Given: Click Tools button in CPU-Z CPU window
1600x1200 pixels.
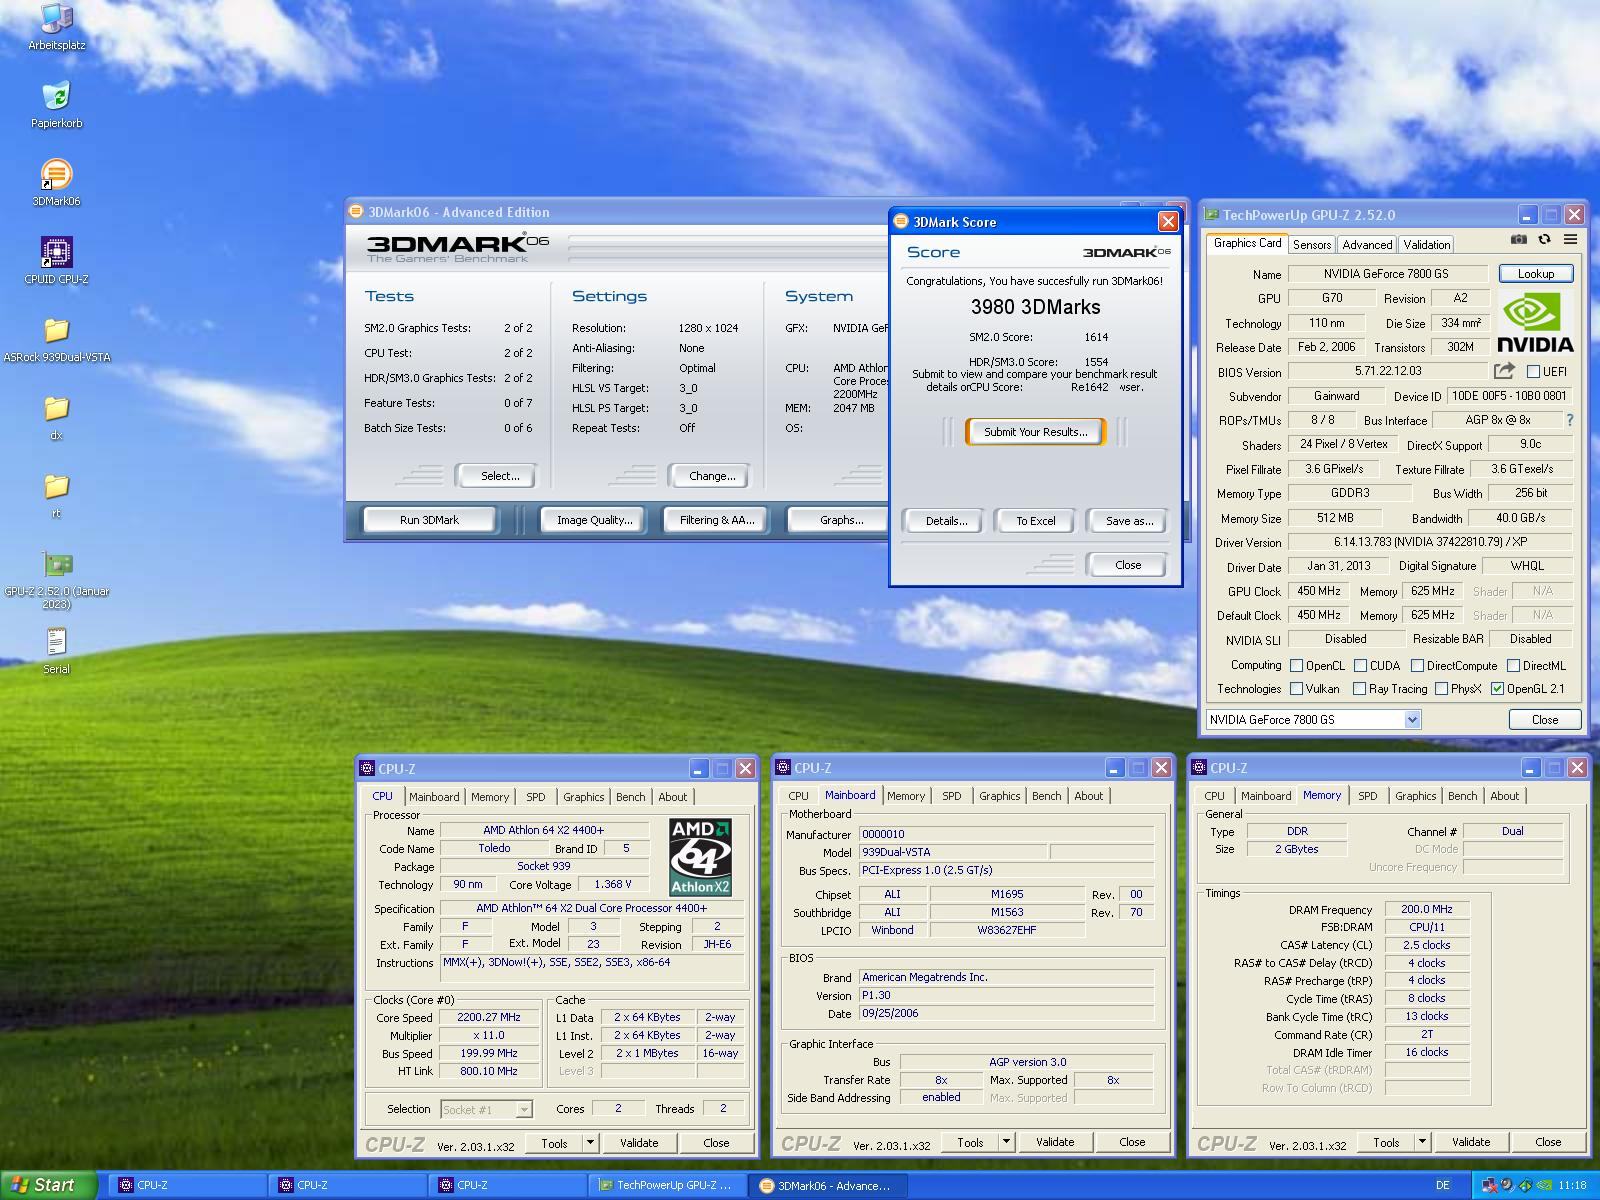Looking at the screenshot, I should 555,1142.
